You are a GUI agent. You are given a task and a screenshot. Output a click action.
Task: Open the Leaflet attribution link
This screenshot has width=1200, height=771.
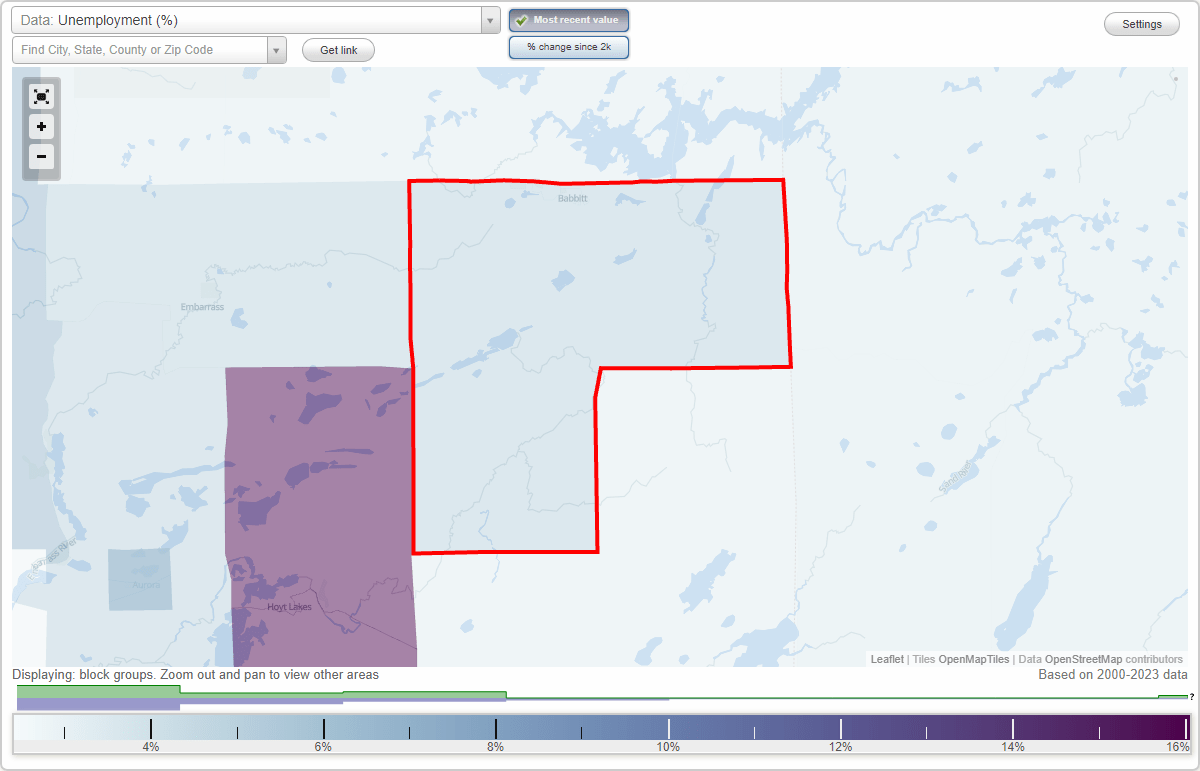[x=885, y=659]
